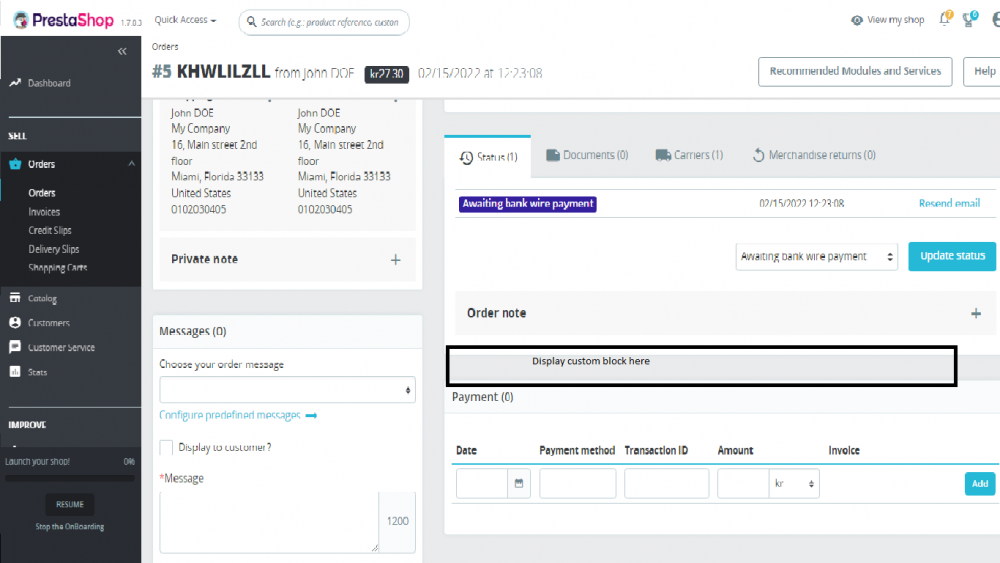Click the Orders breadcrumb link
This screenshot has width=1000, height=563.
click(x=165, y=47)
